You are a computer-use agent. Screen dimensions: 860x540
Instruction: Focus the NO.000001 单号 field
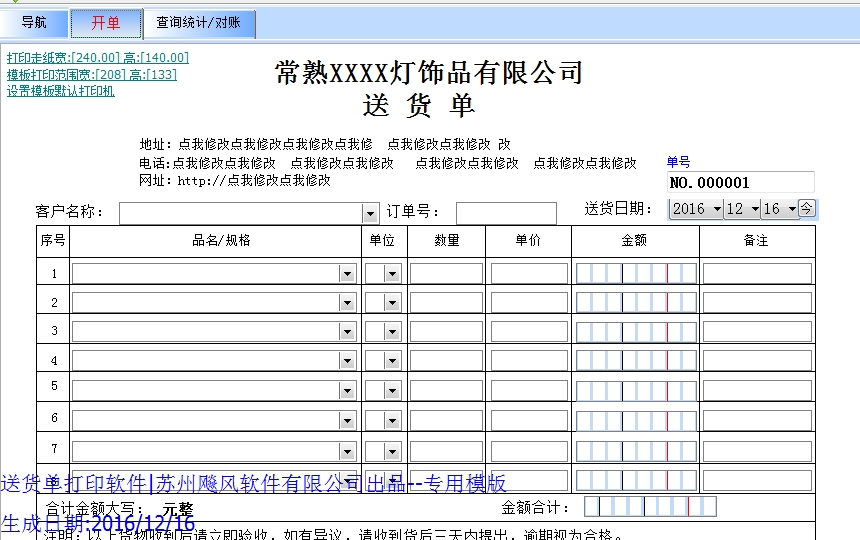click(x=740, y=183)
